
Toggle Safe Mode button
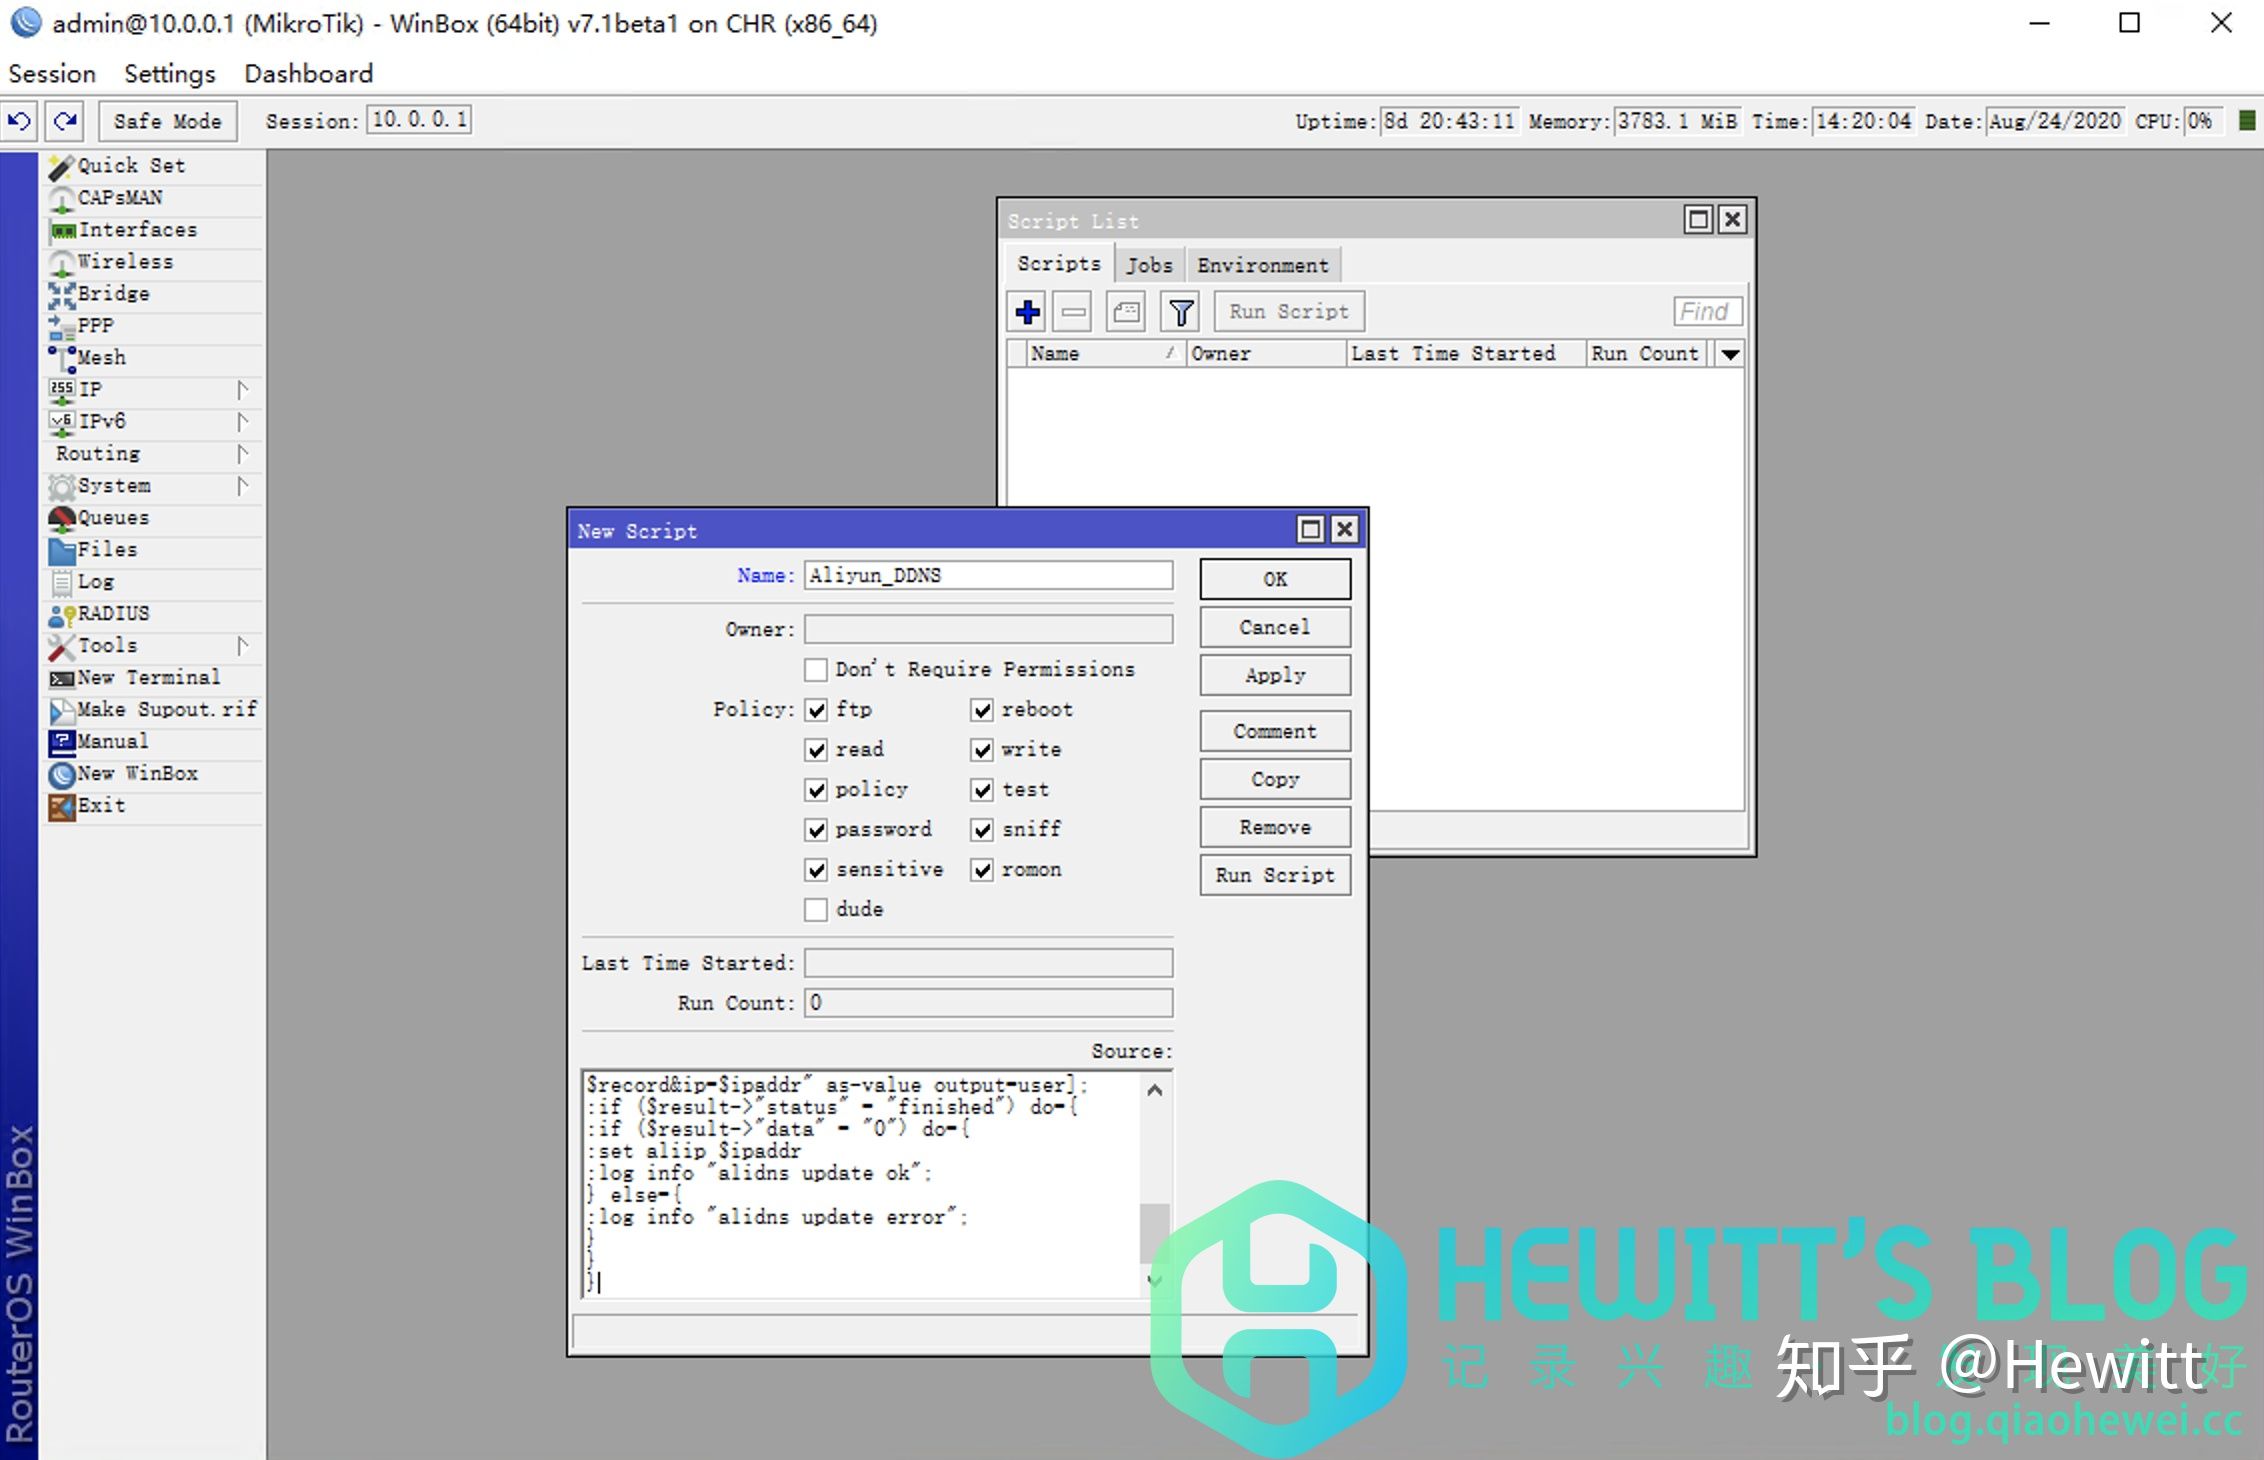tap(168, 121)
